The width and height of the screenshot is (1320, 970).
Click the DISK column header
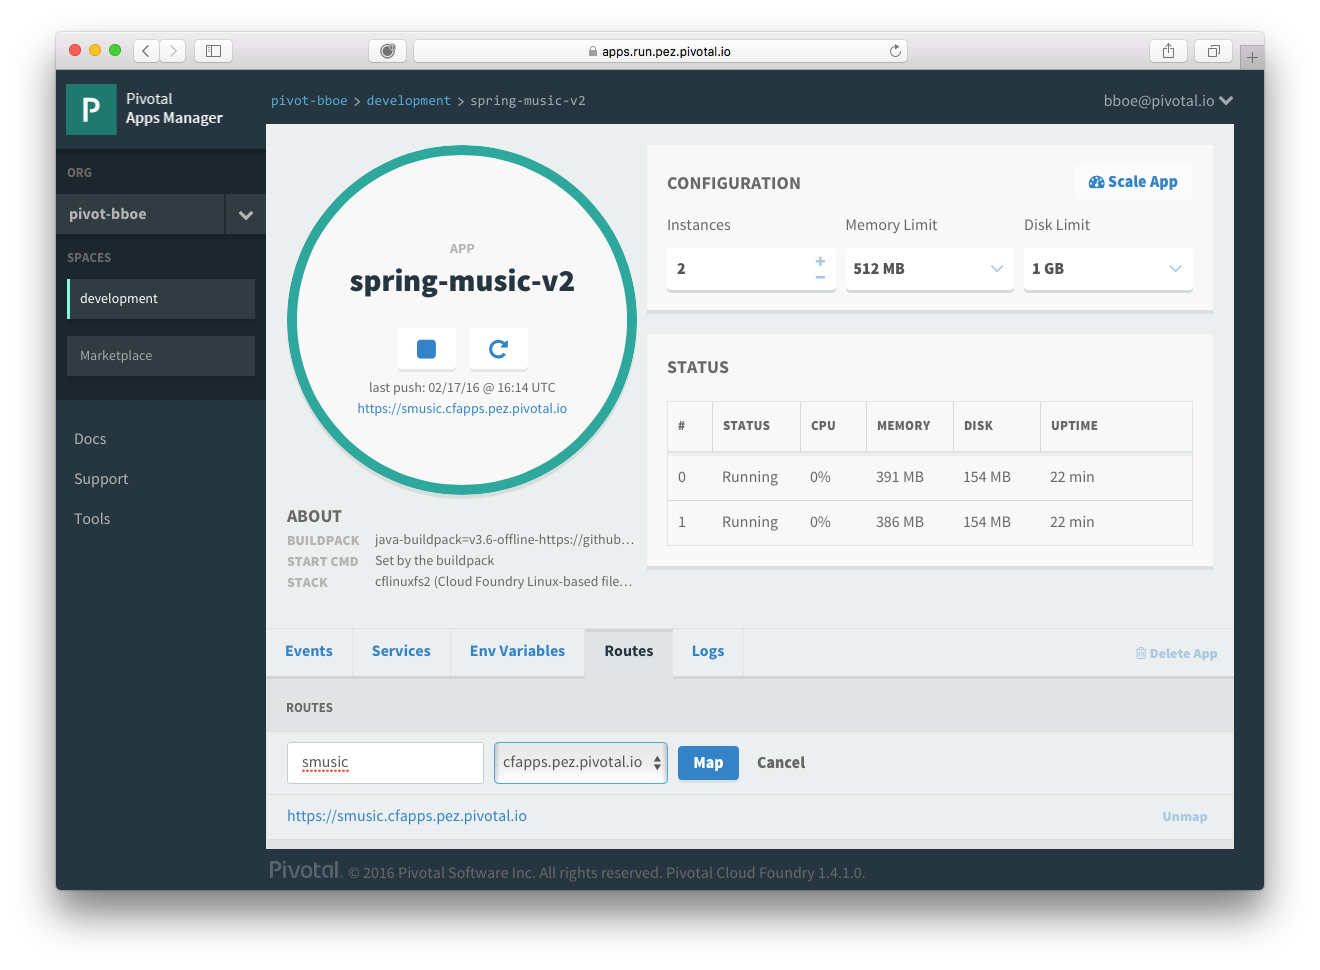pyautogui.click(x=978, y=426)
